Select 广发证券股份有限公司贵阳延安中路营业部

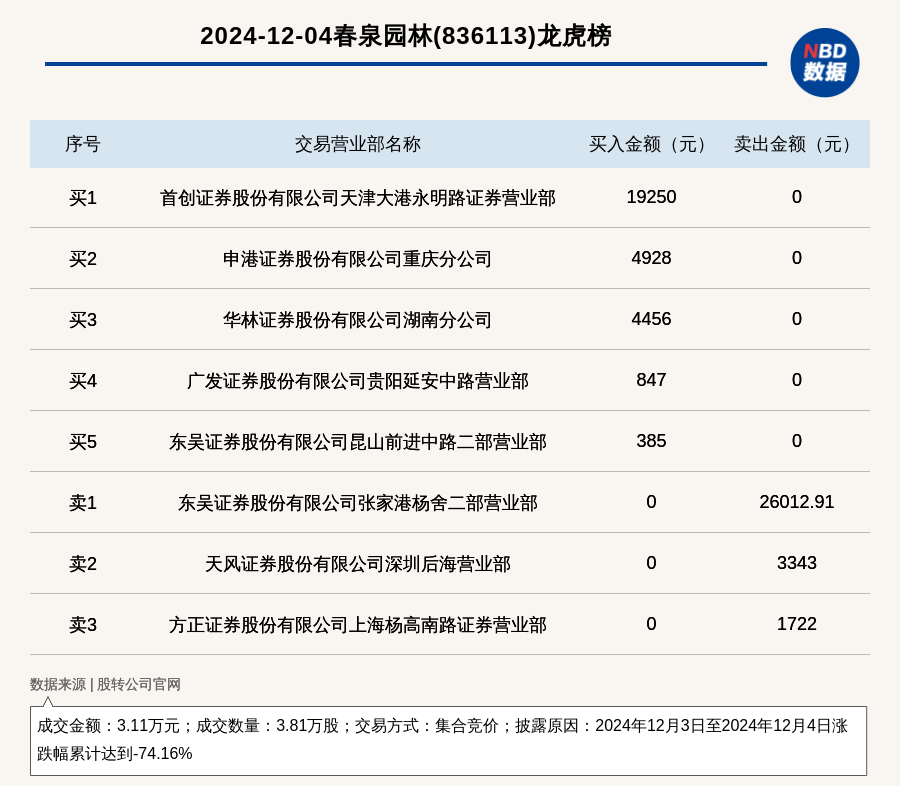(358, 381)
